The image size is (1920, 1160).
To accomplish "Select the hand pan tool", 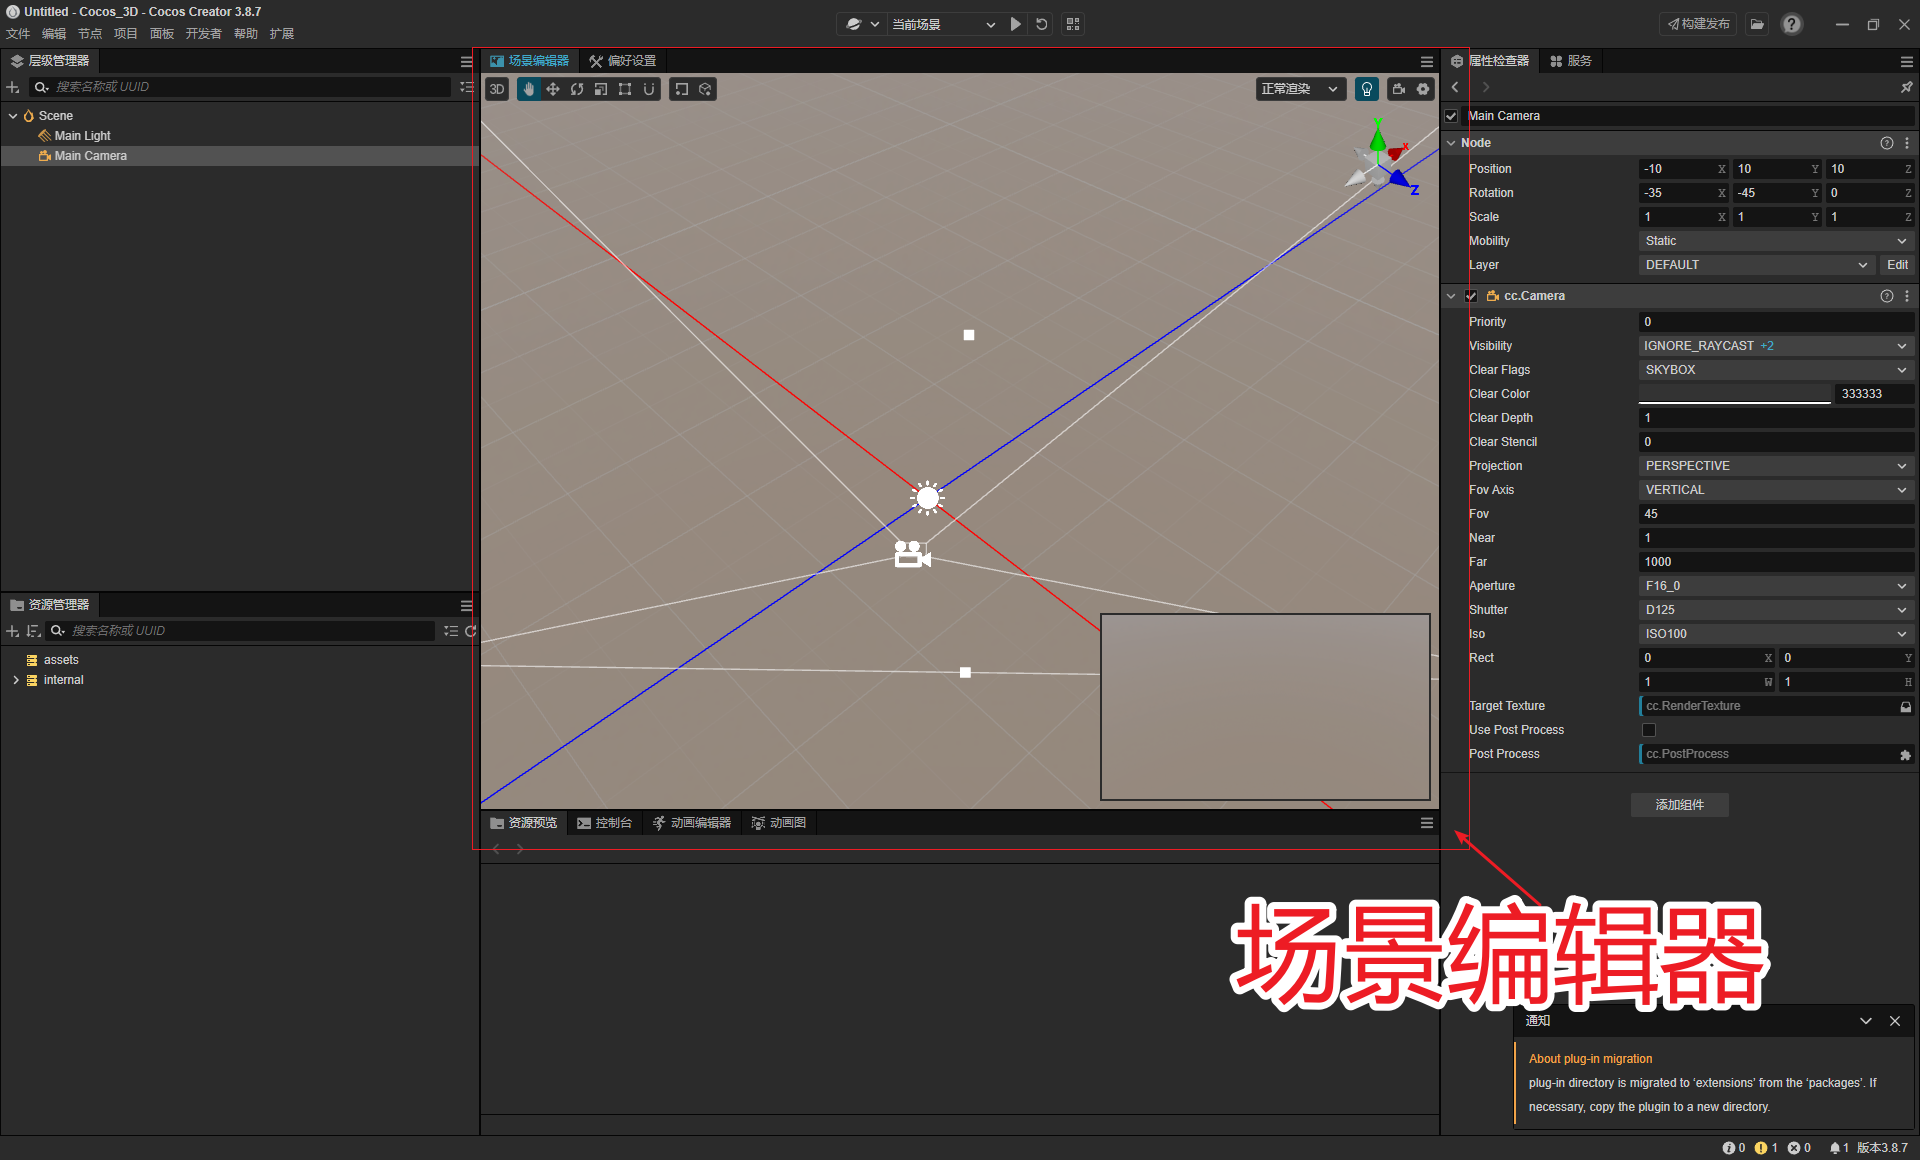I will pyautogui.click(x=529, y=89).
